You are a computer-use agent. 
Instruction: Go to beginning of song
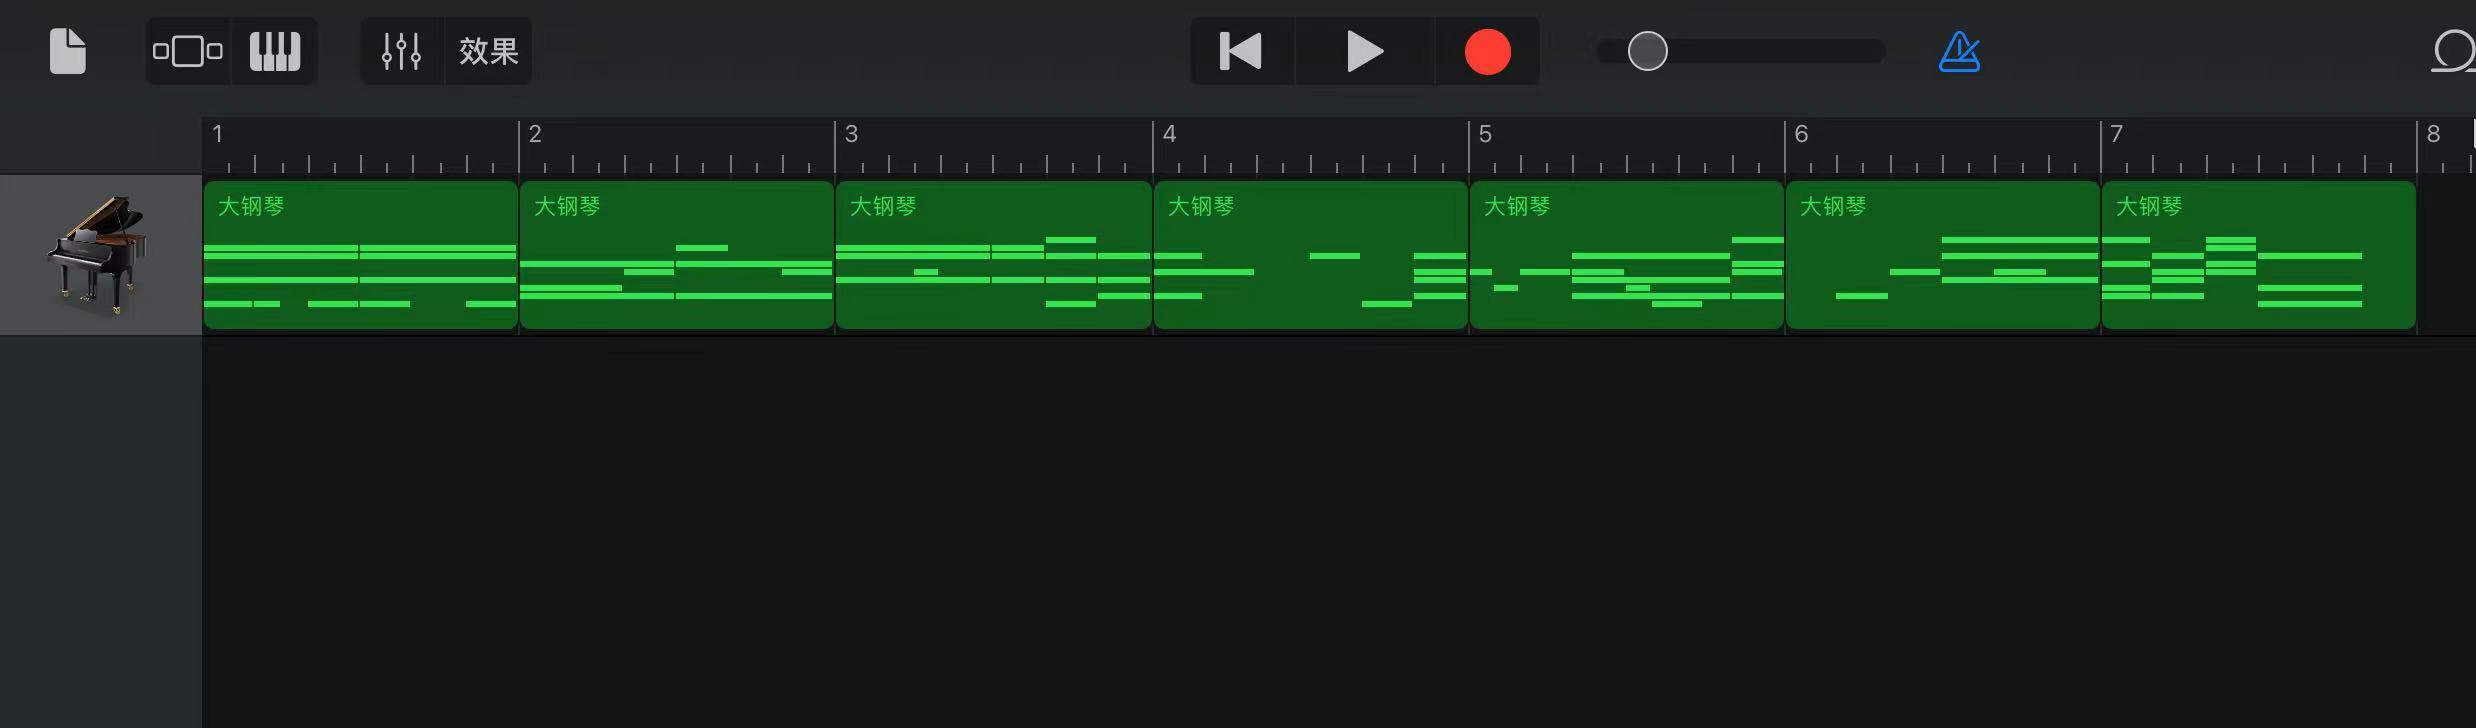(x=1242, y=51)
